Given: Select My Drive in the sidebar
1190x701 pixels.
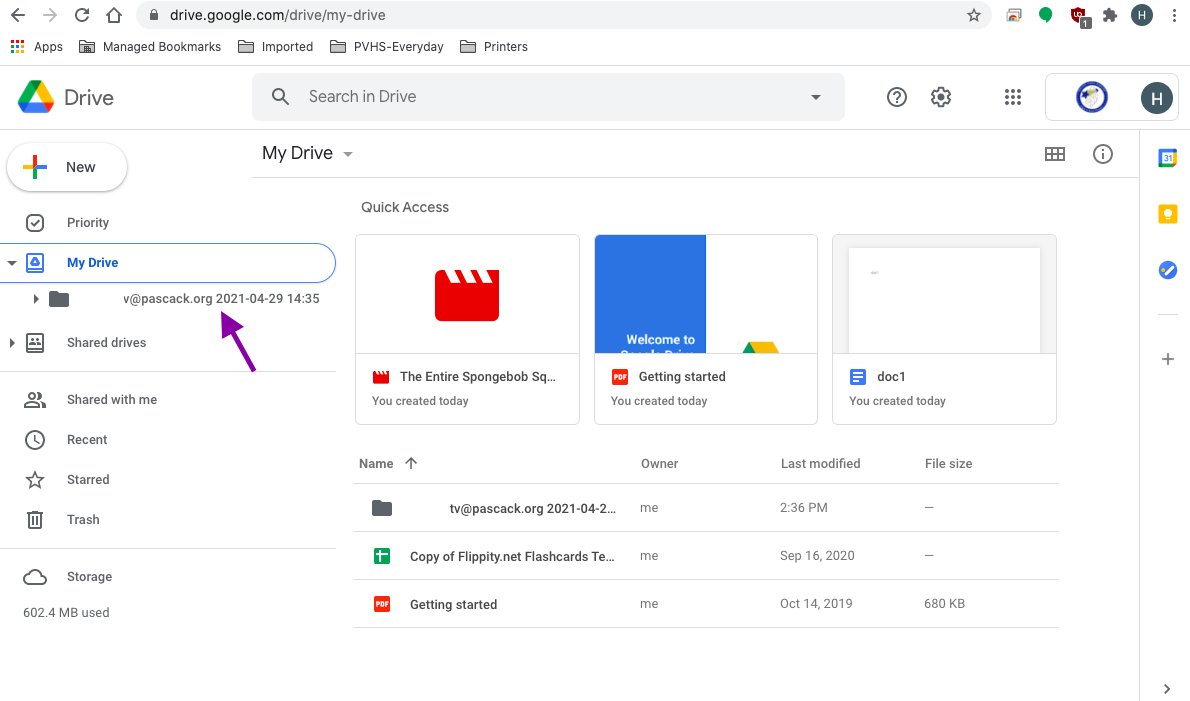Looking at the screenshot, I should [x=168, y=262].
